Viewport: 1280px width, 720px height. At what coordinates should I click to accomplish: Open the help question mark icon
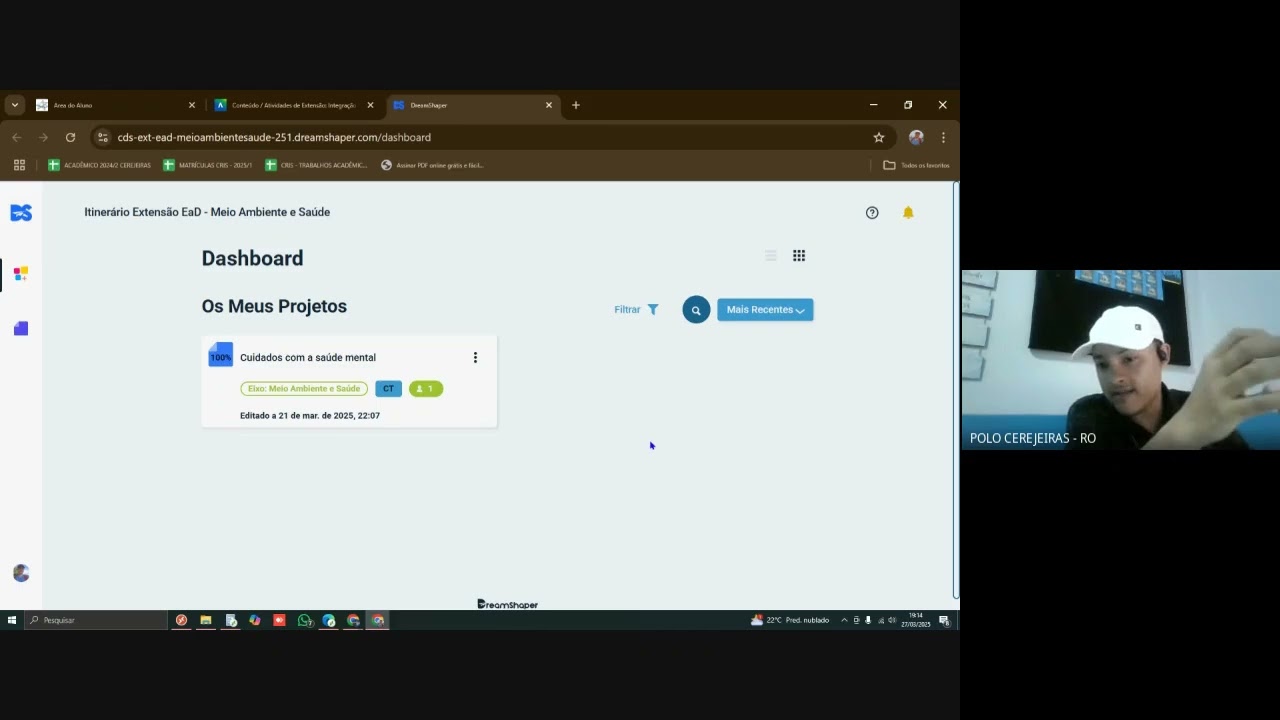pos(872,213)
